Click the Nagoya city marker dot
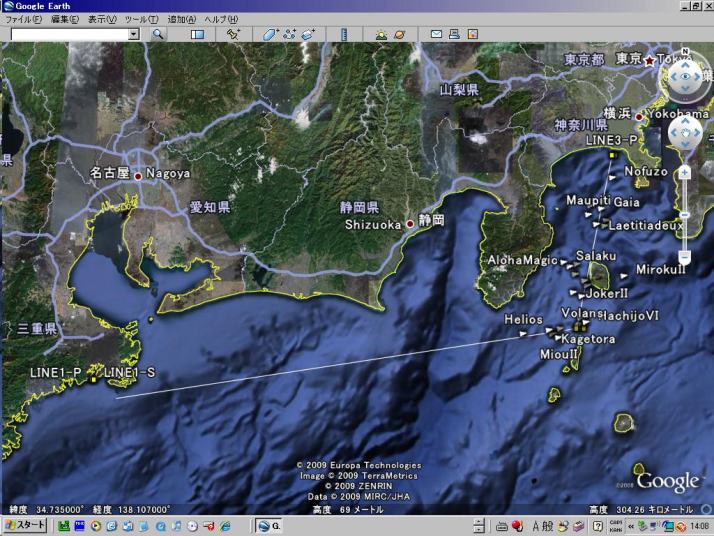 click(x=138, y=176)
